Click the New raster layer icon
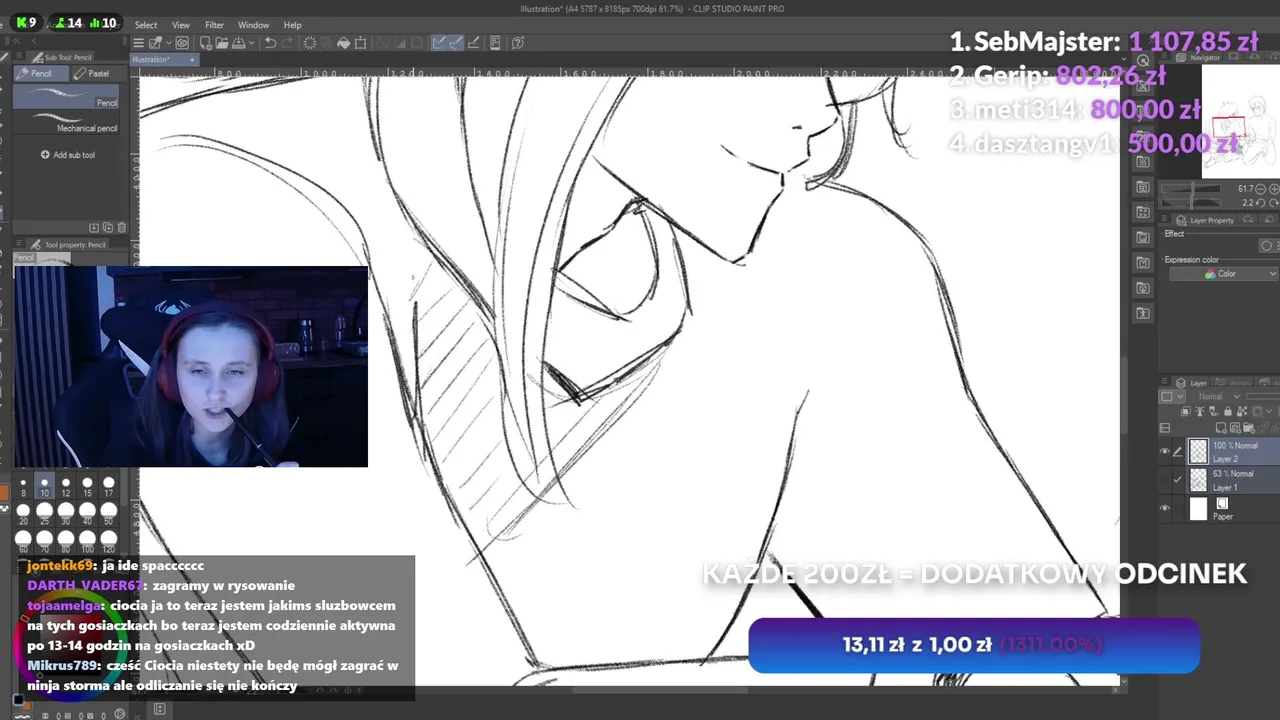Image resolution: width=1280 pixels, height=720 pixels. tap(1221, 428)
